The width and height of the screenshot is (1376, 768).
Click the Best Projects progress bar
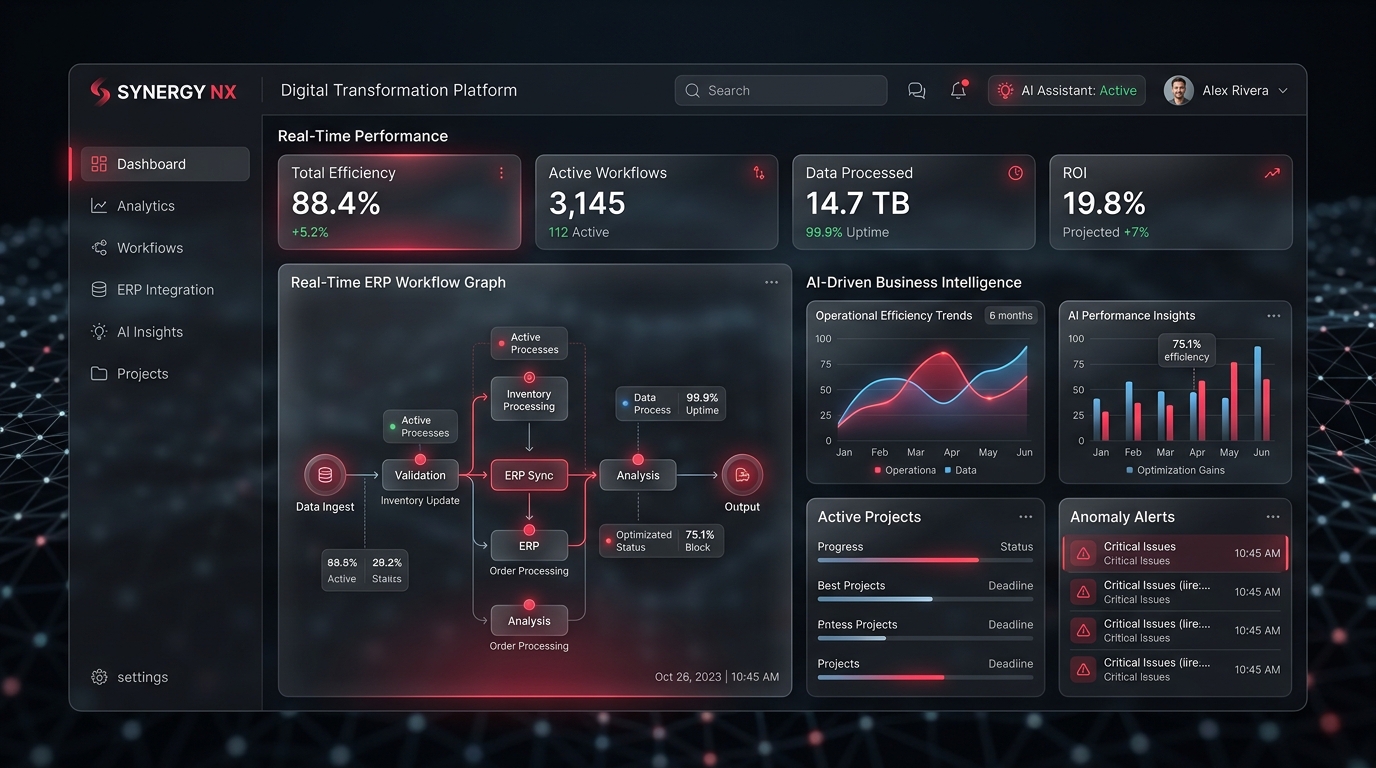point(925,599)
